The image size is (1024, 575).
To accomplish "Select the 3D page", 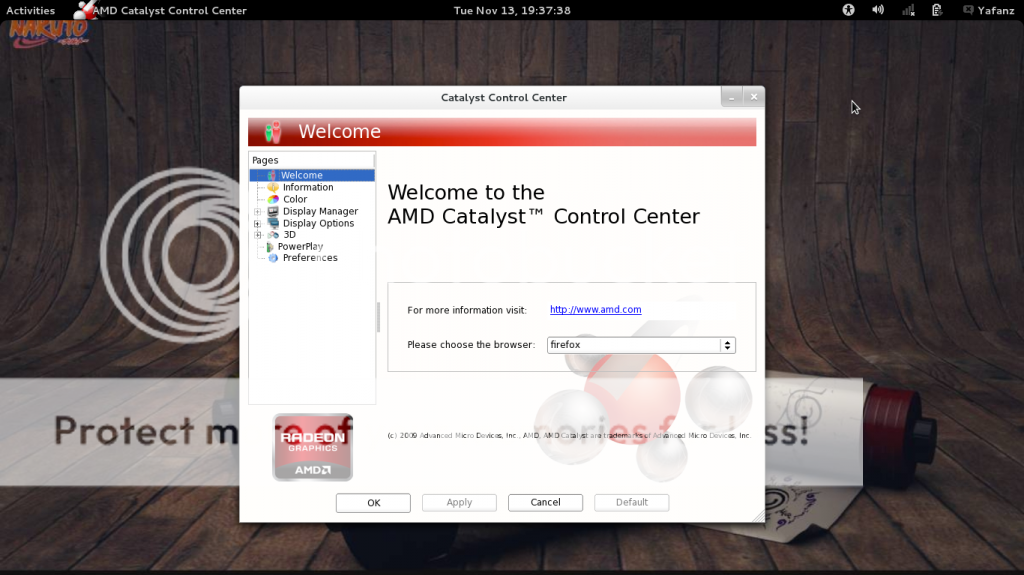I will click(x=289, y=235).
